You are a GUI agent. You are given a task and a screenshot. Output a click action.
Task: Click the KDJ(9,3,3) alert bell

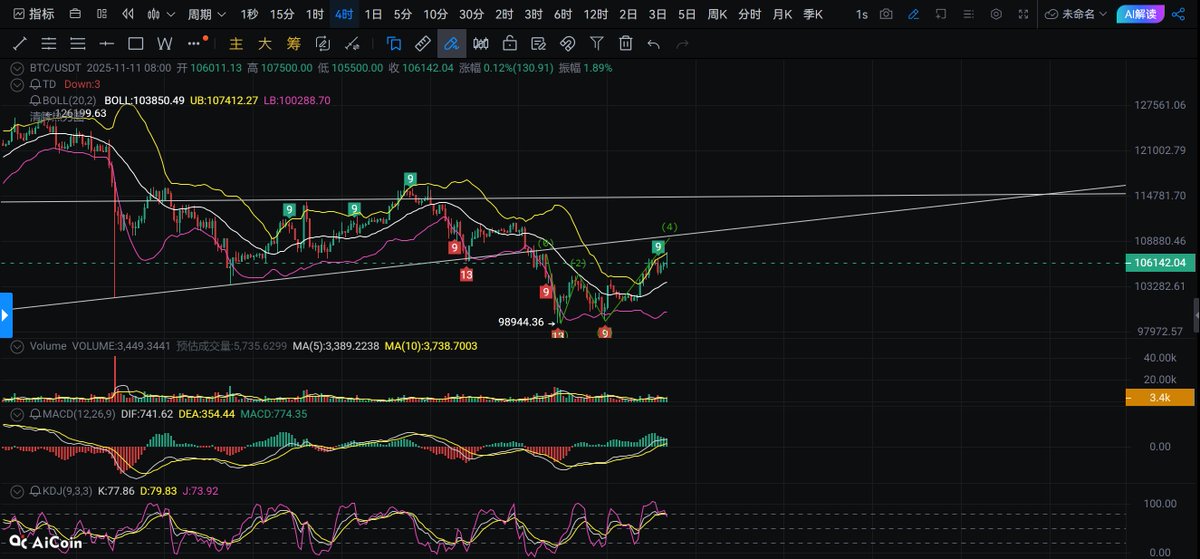(x=35, y=492)
